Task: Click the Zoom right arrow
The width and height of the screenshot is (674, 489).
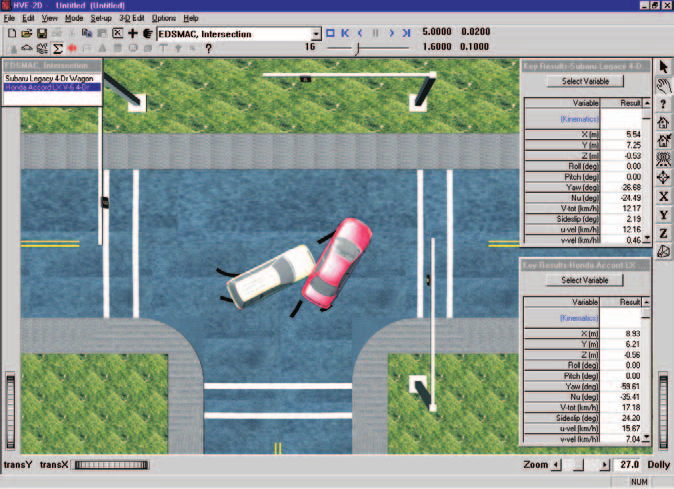Action: (x=605, y=465)
